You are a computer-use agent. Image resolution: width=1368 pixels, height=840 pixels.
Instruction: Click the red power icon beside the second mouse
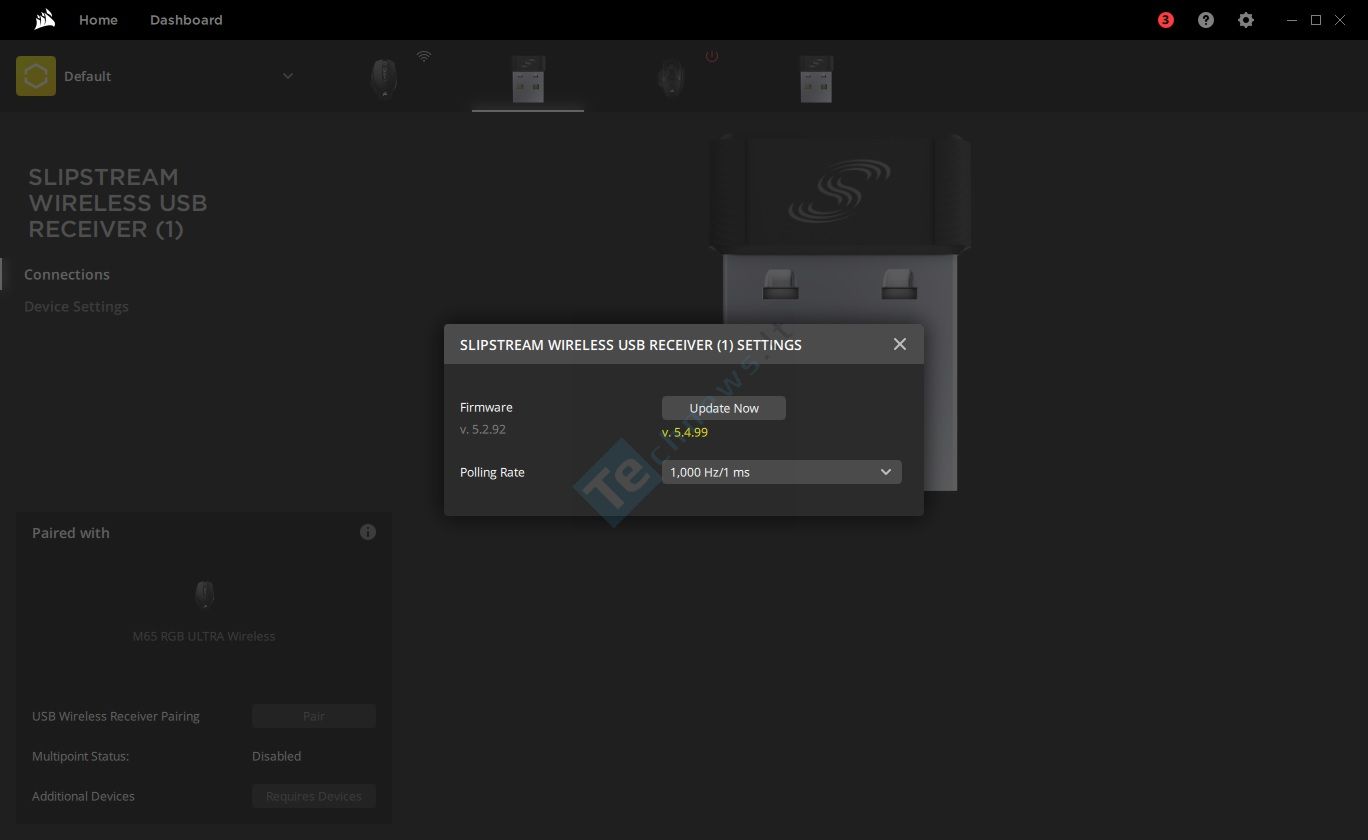click(x=712, y=56)
